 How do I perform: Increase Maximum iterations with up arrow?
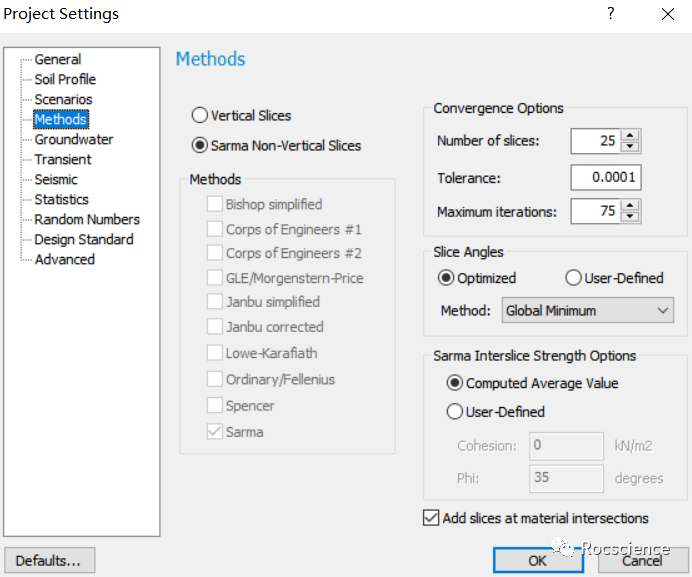[x=630, y=206]
